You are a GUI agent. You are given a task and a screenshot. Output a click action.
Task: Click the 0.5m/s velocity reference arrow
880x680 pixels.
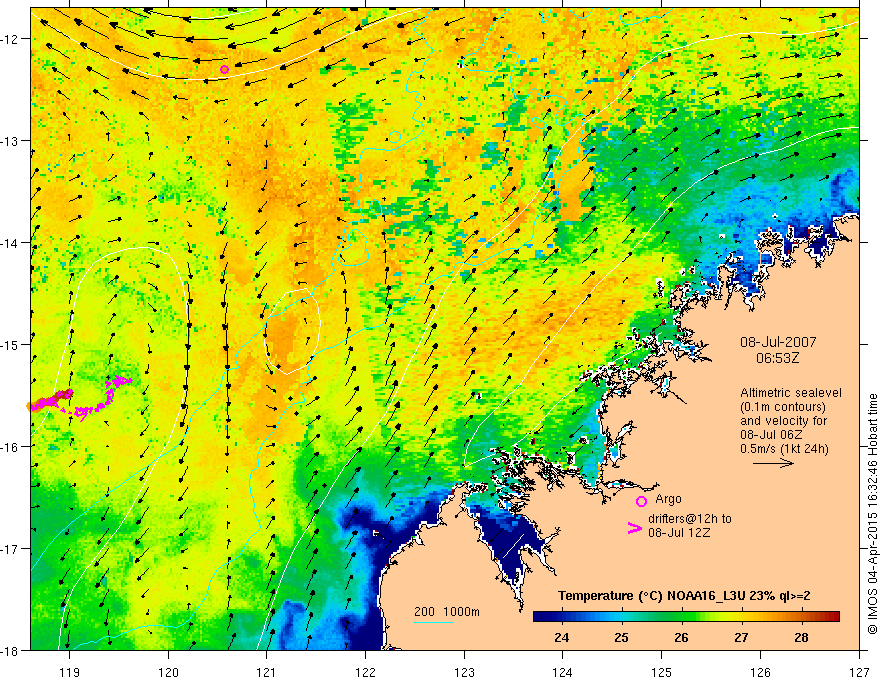pyautogui.click(x=773, y=463)
